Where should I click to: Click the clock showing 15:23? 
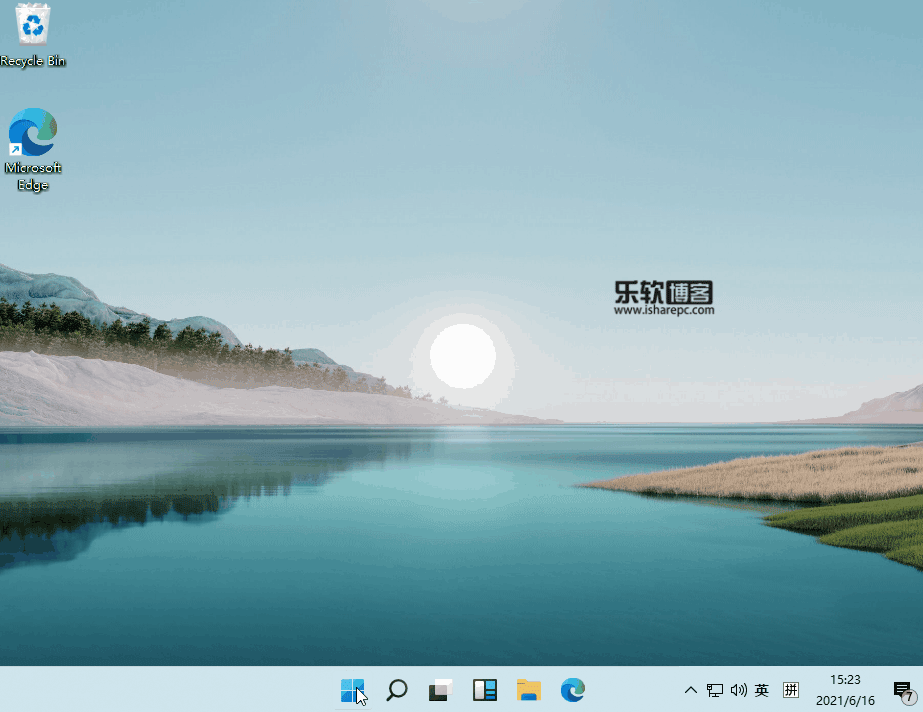846,679
